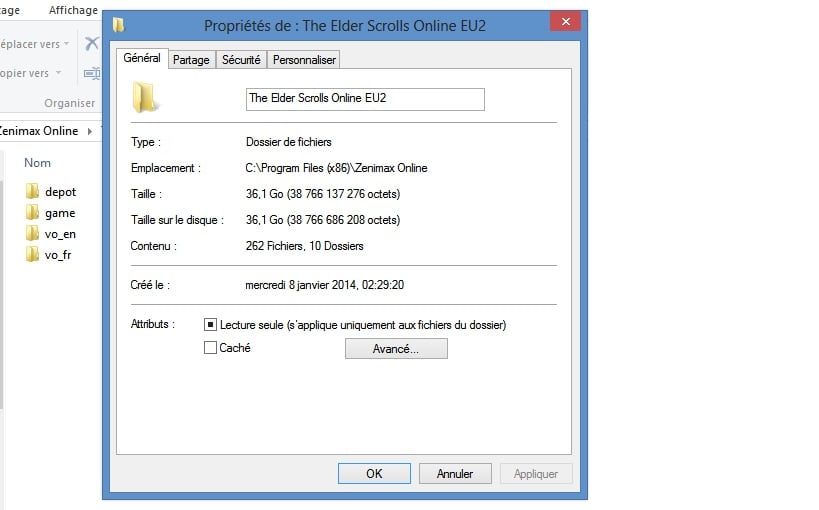The image size is (819, 510).
Task: Click the large folder icon beside the name field
Action: (145, 97)
